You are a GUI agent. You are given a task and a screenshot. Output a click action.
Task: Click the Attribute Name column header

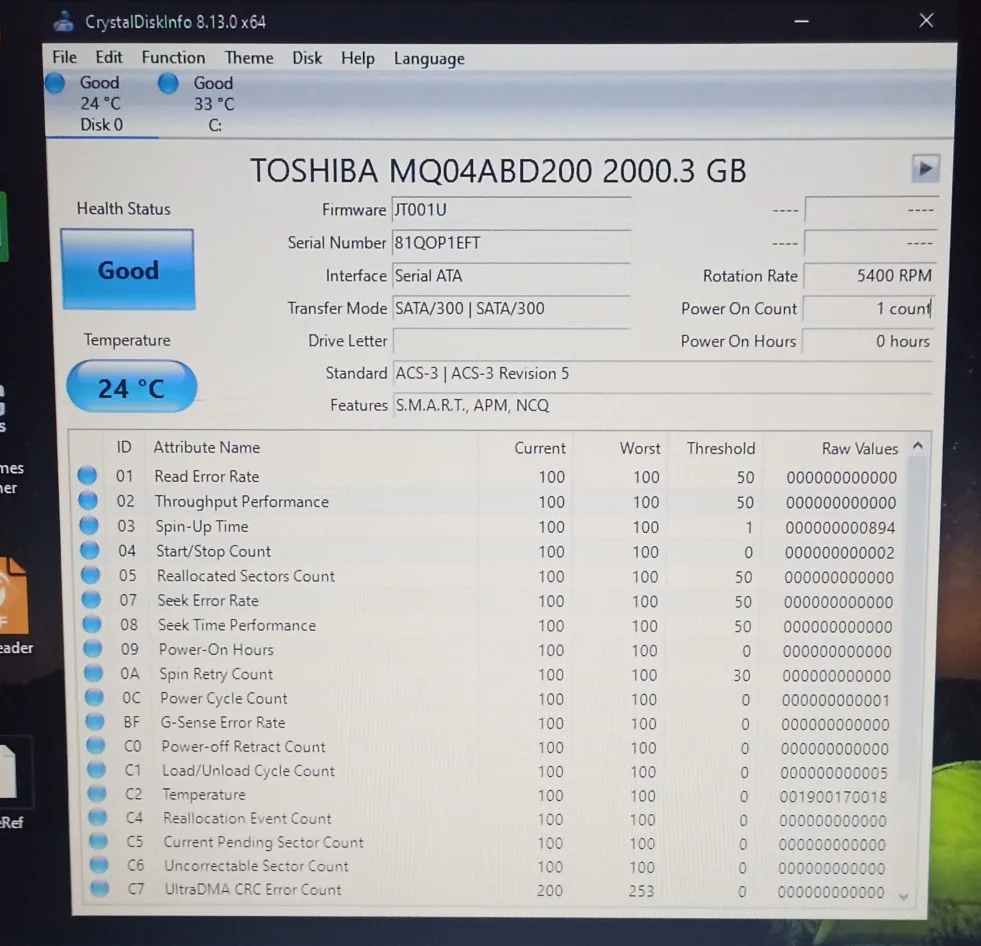coord(206,447)
